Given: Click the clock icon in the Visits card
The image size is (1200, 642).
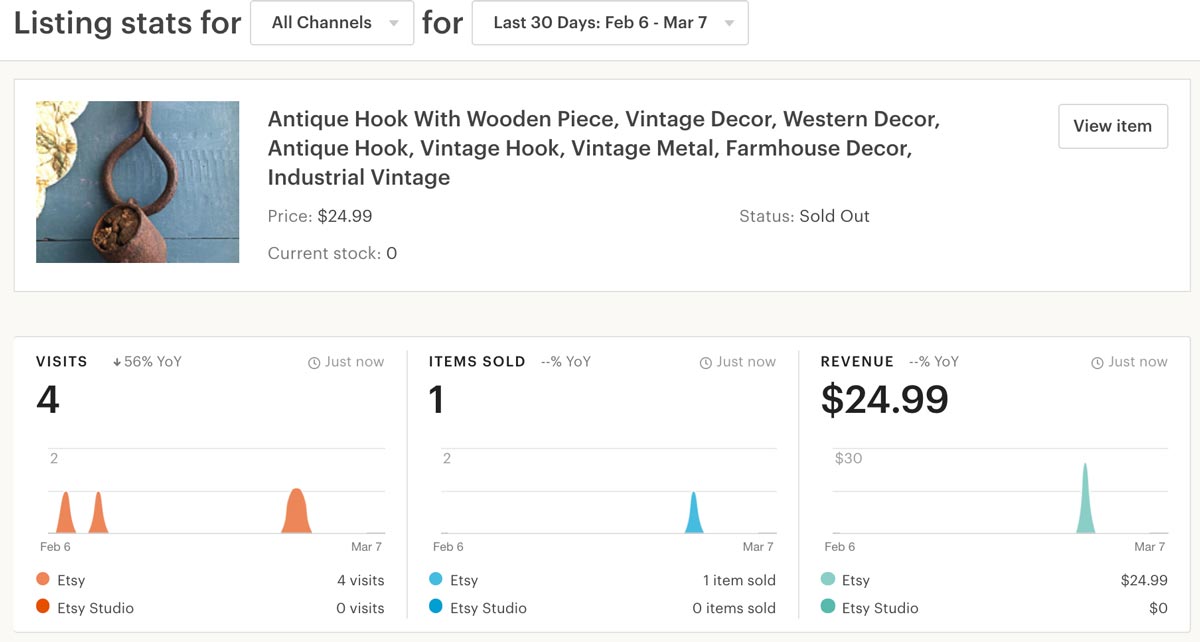Looking at the screenshot, I should pos(314,362).
